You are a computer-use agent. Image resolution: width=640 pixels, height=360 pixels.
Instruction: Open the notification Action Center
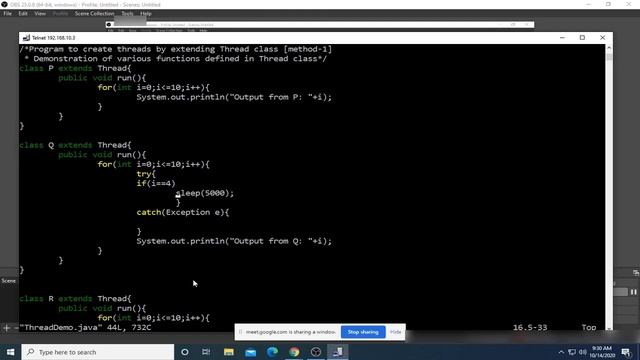pyautogui.click(x=626, y=352)
